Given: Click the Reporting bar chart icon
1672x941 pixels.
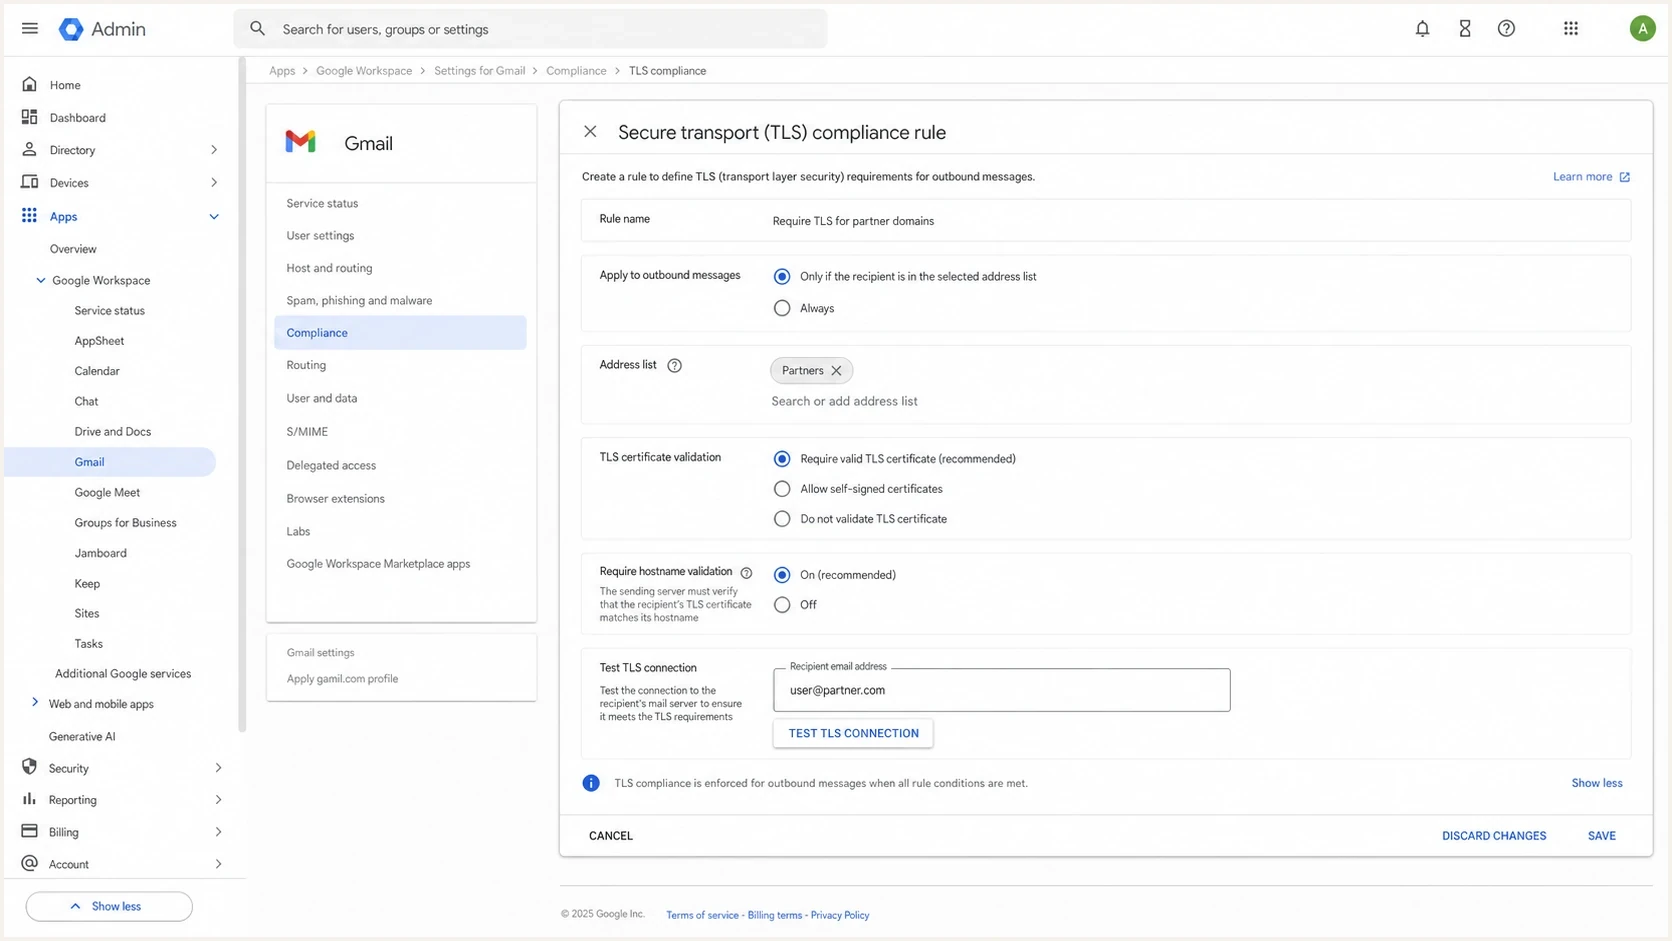Looking at the screenshot, I should (x=30, y=799).
